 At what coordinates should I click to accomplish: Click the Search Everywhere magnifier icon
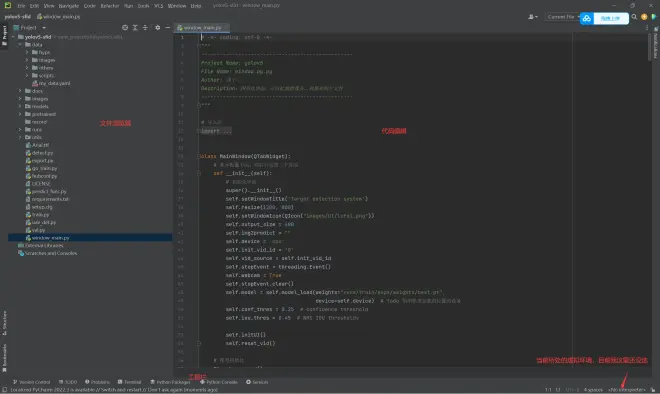pyautogui.click(x=634, y=17)
